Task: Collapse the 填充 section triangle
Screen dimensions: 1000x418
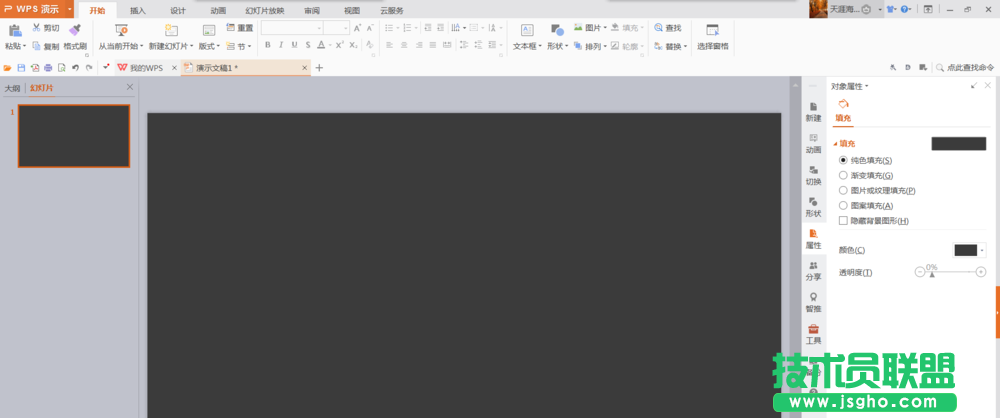Action: [835, 143]
